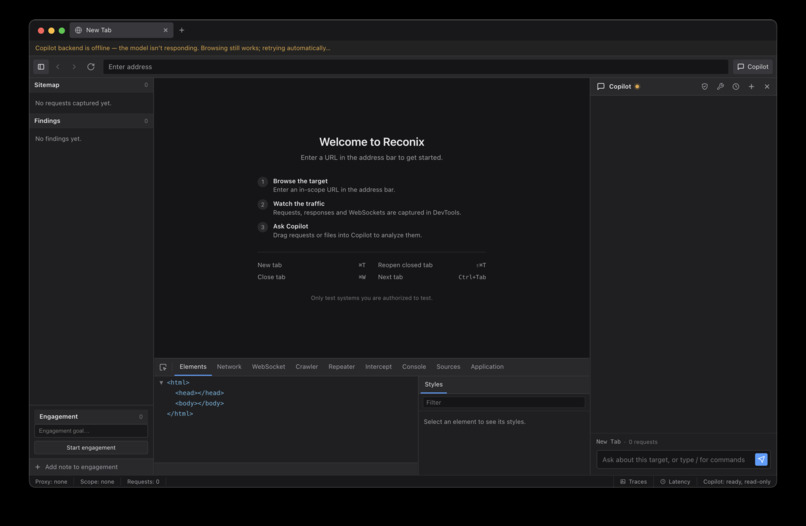Click the globe icon on New Tab
Viewport: 806px width, 526px height.
pos(79,30)
